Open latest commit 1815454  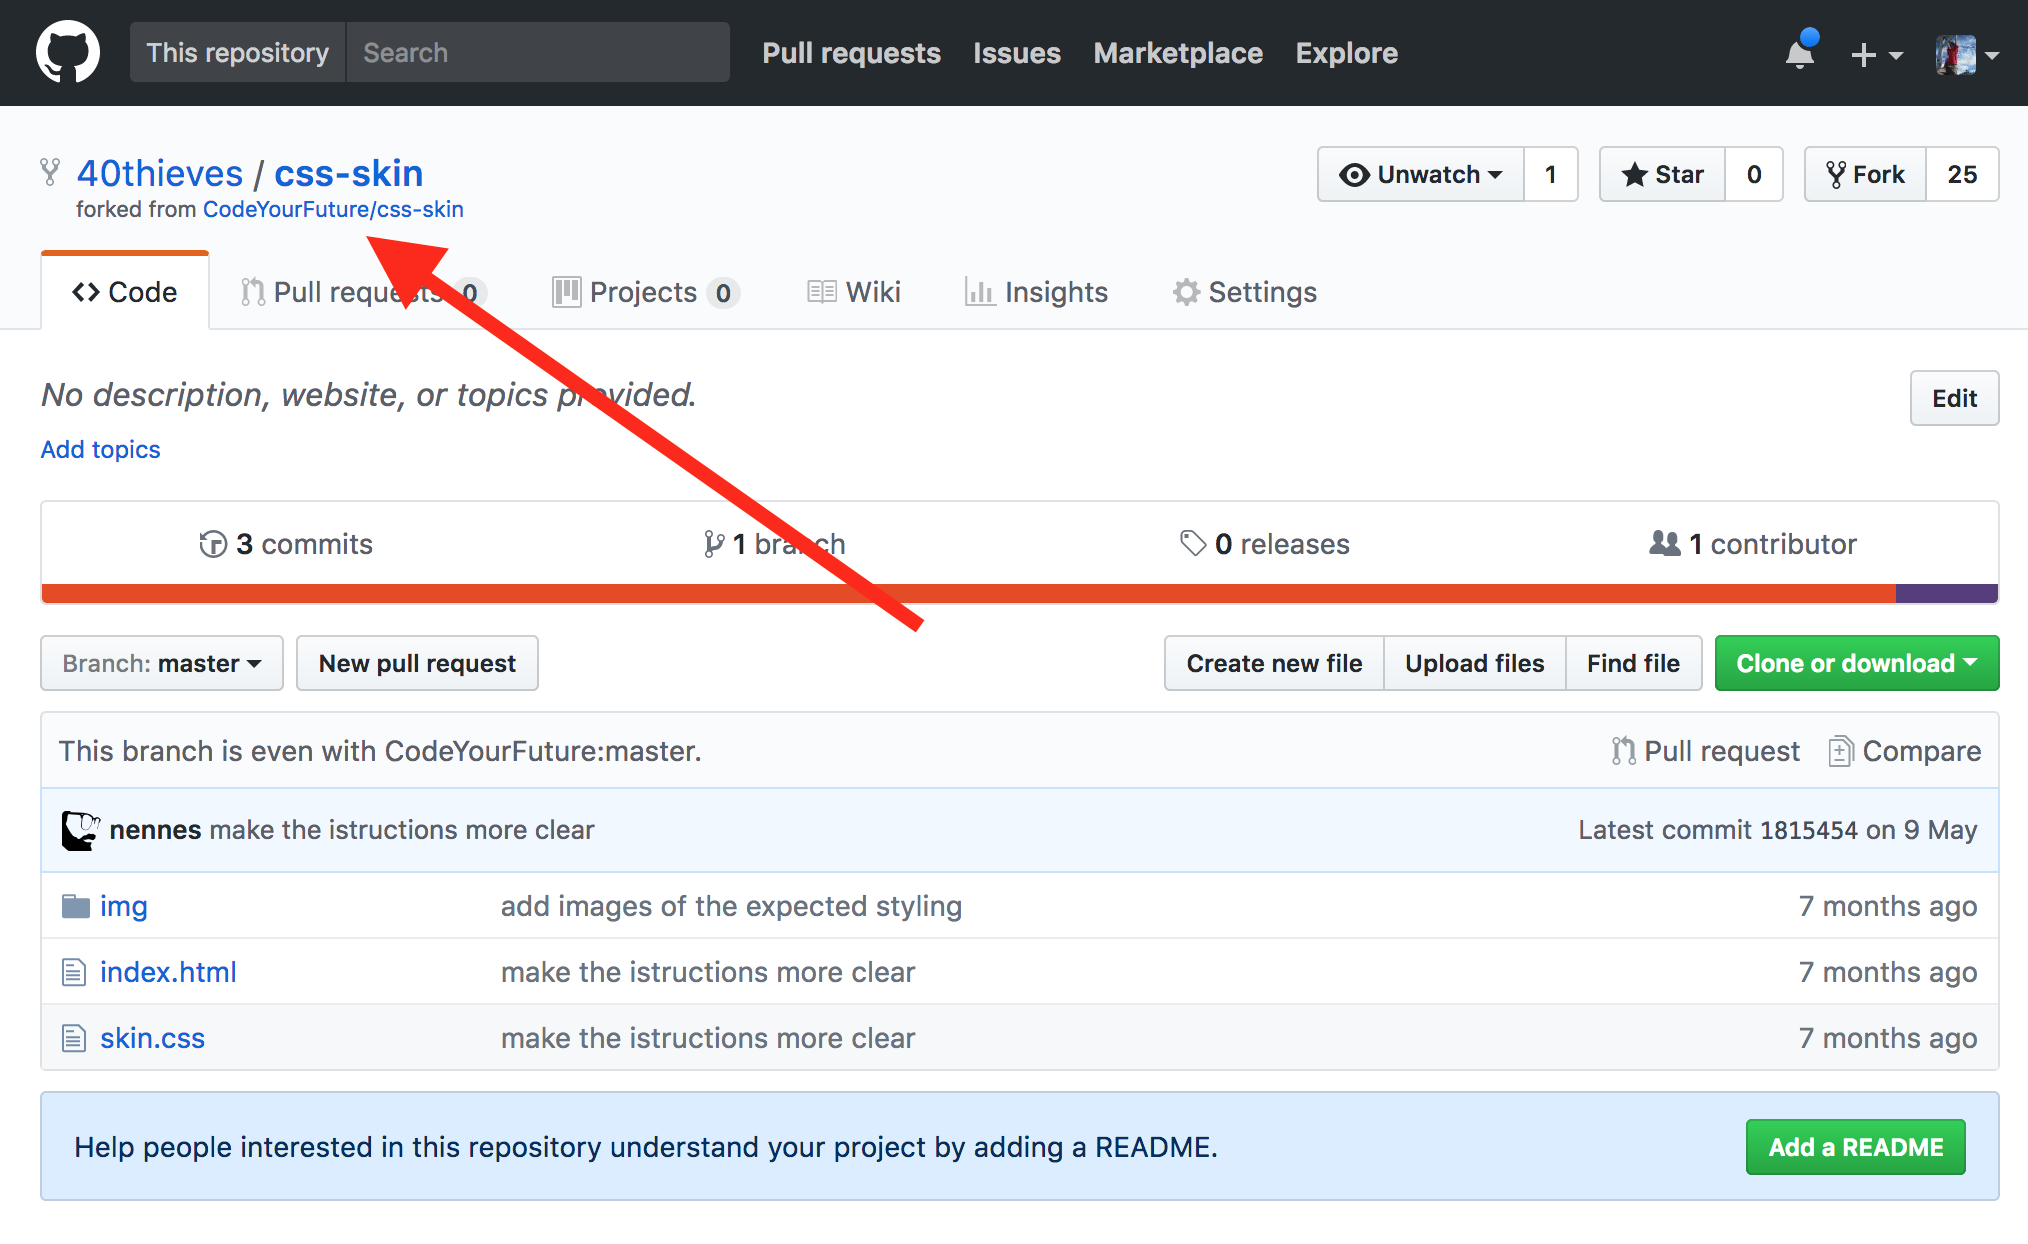tap(1808, 830)
